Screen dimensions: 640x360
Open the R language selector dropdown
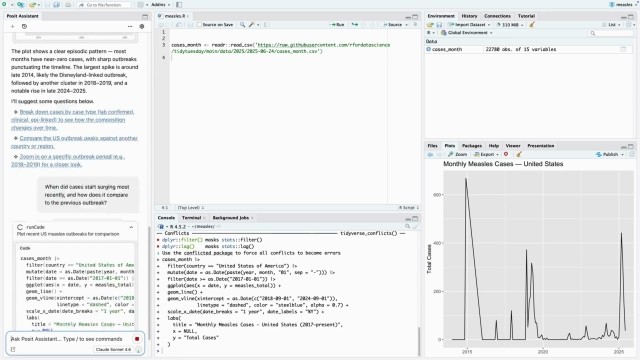[x=431, y=33]
